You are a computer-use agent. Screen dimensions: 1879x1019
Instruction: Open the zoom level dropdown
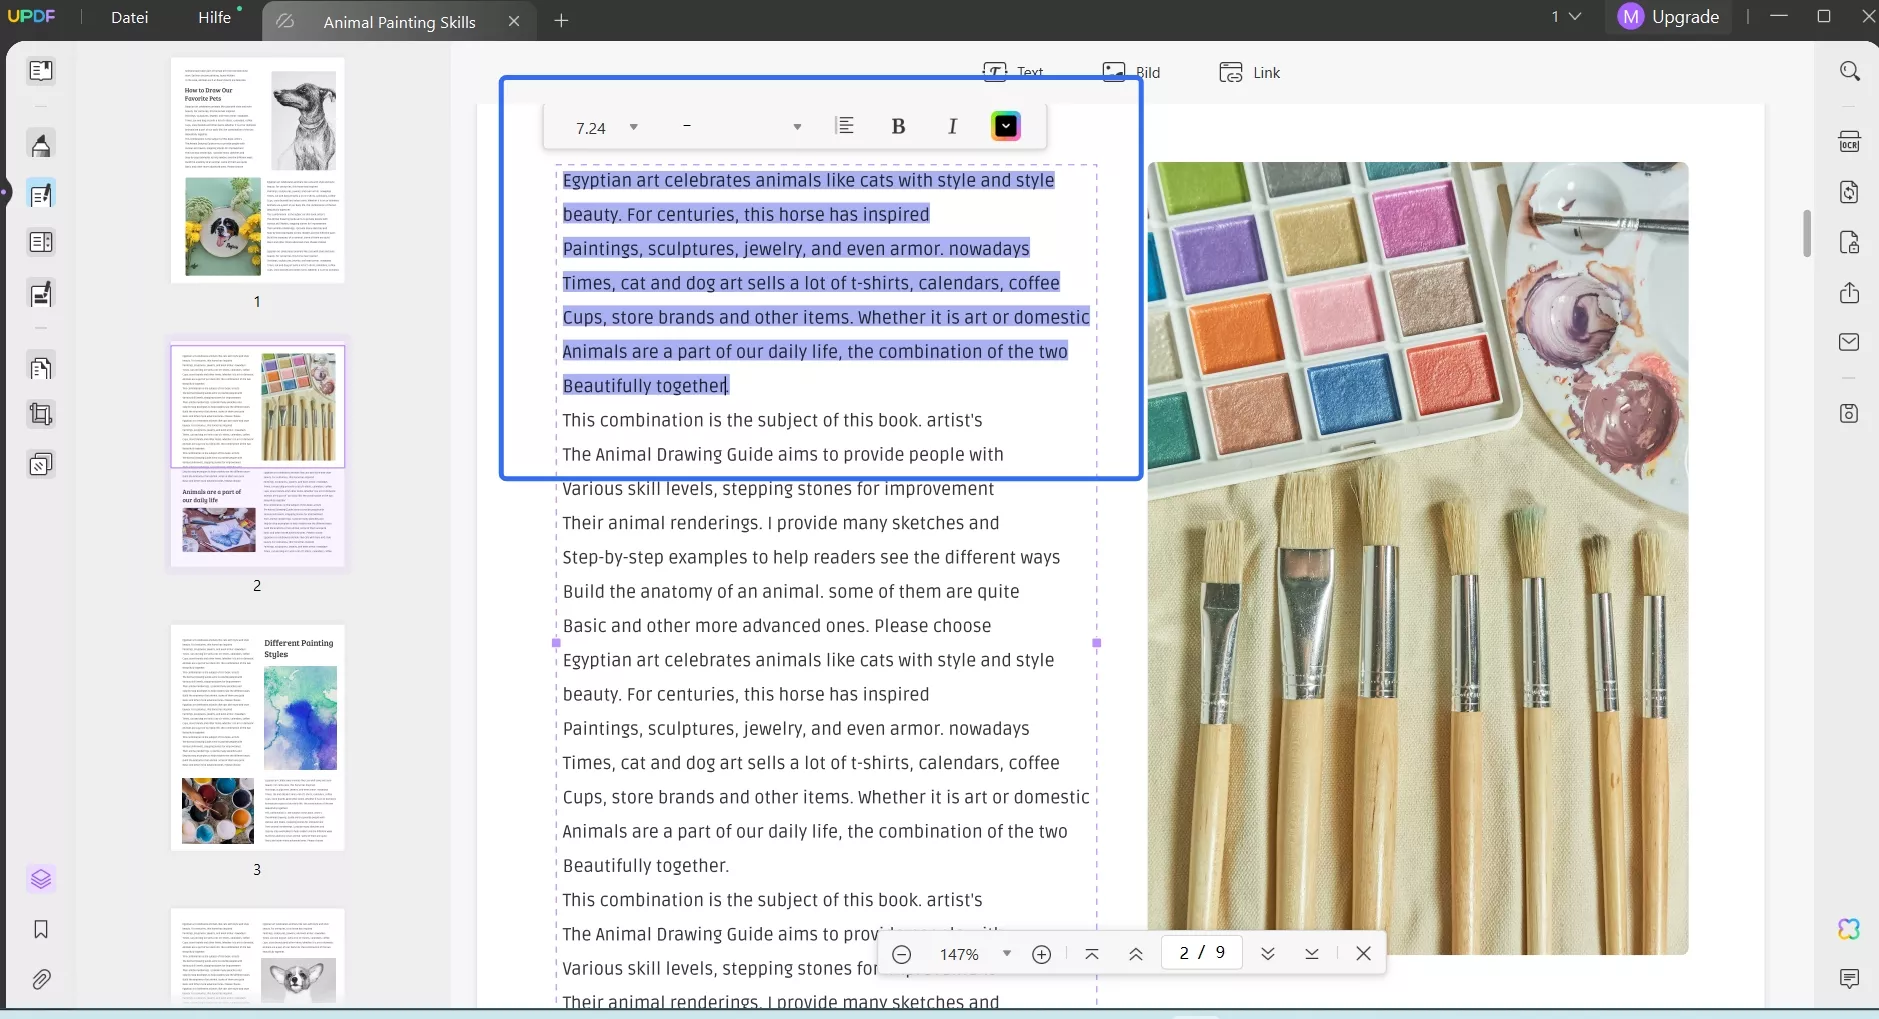[1006, 954]
